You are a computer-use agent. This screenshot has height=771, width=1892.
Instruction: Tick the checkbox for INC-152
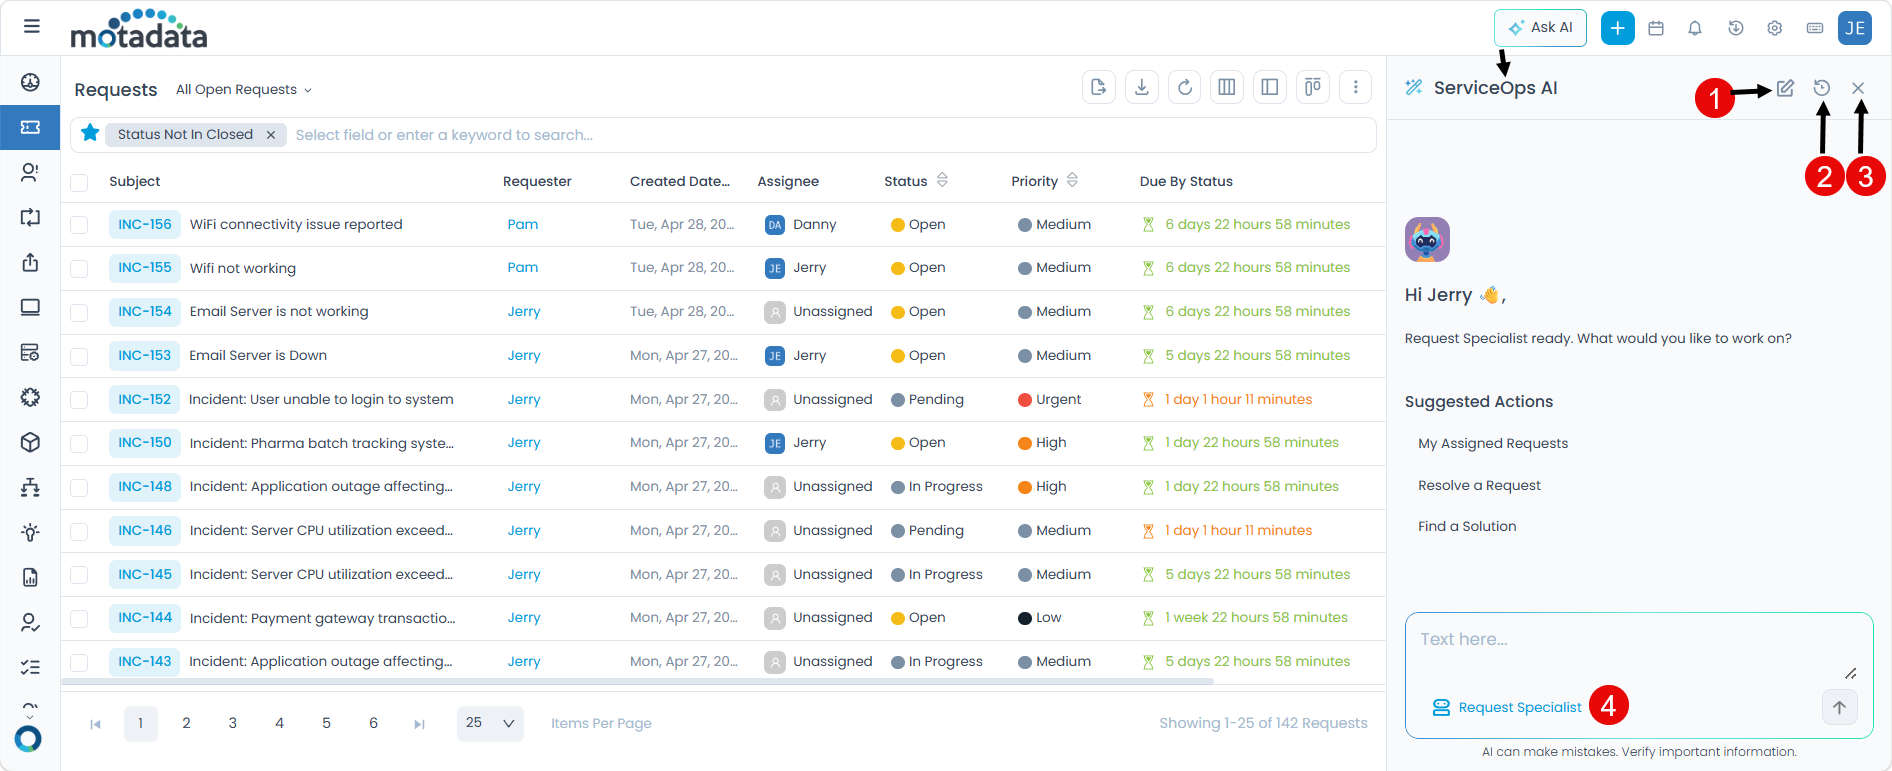[79, 400]
